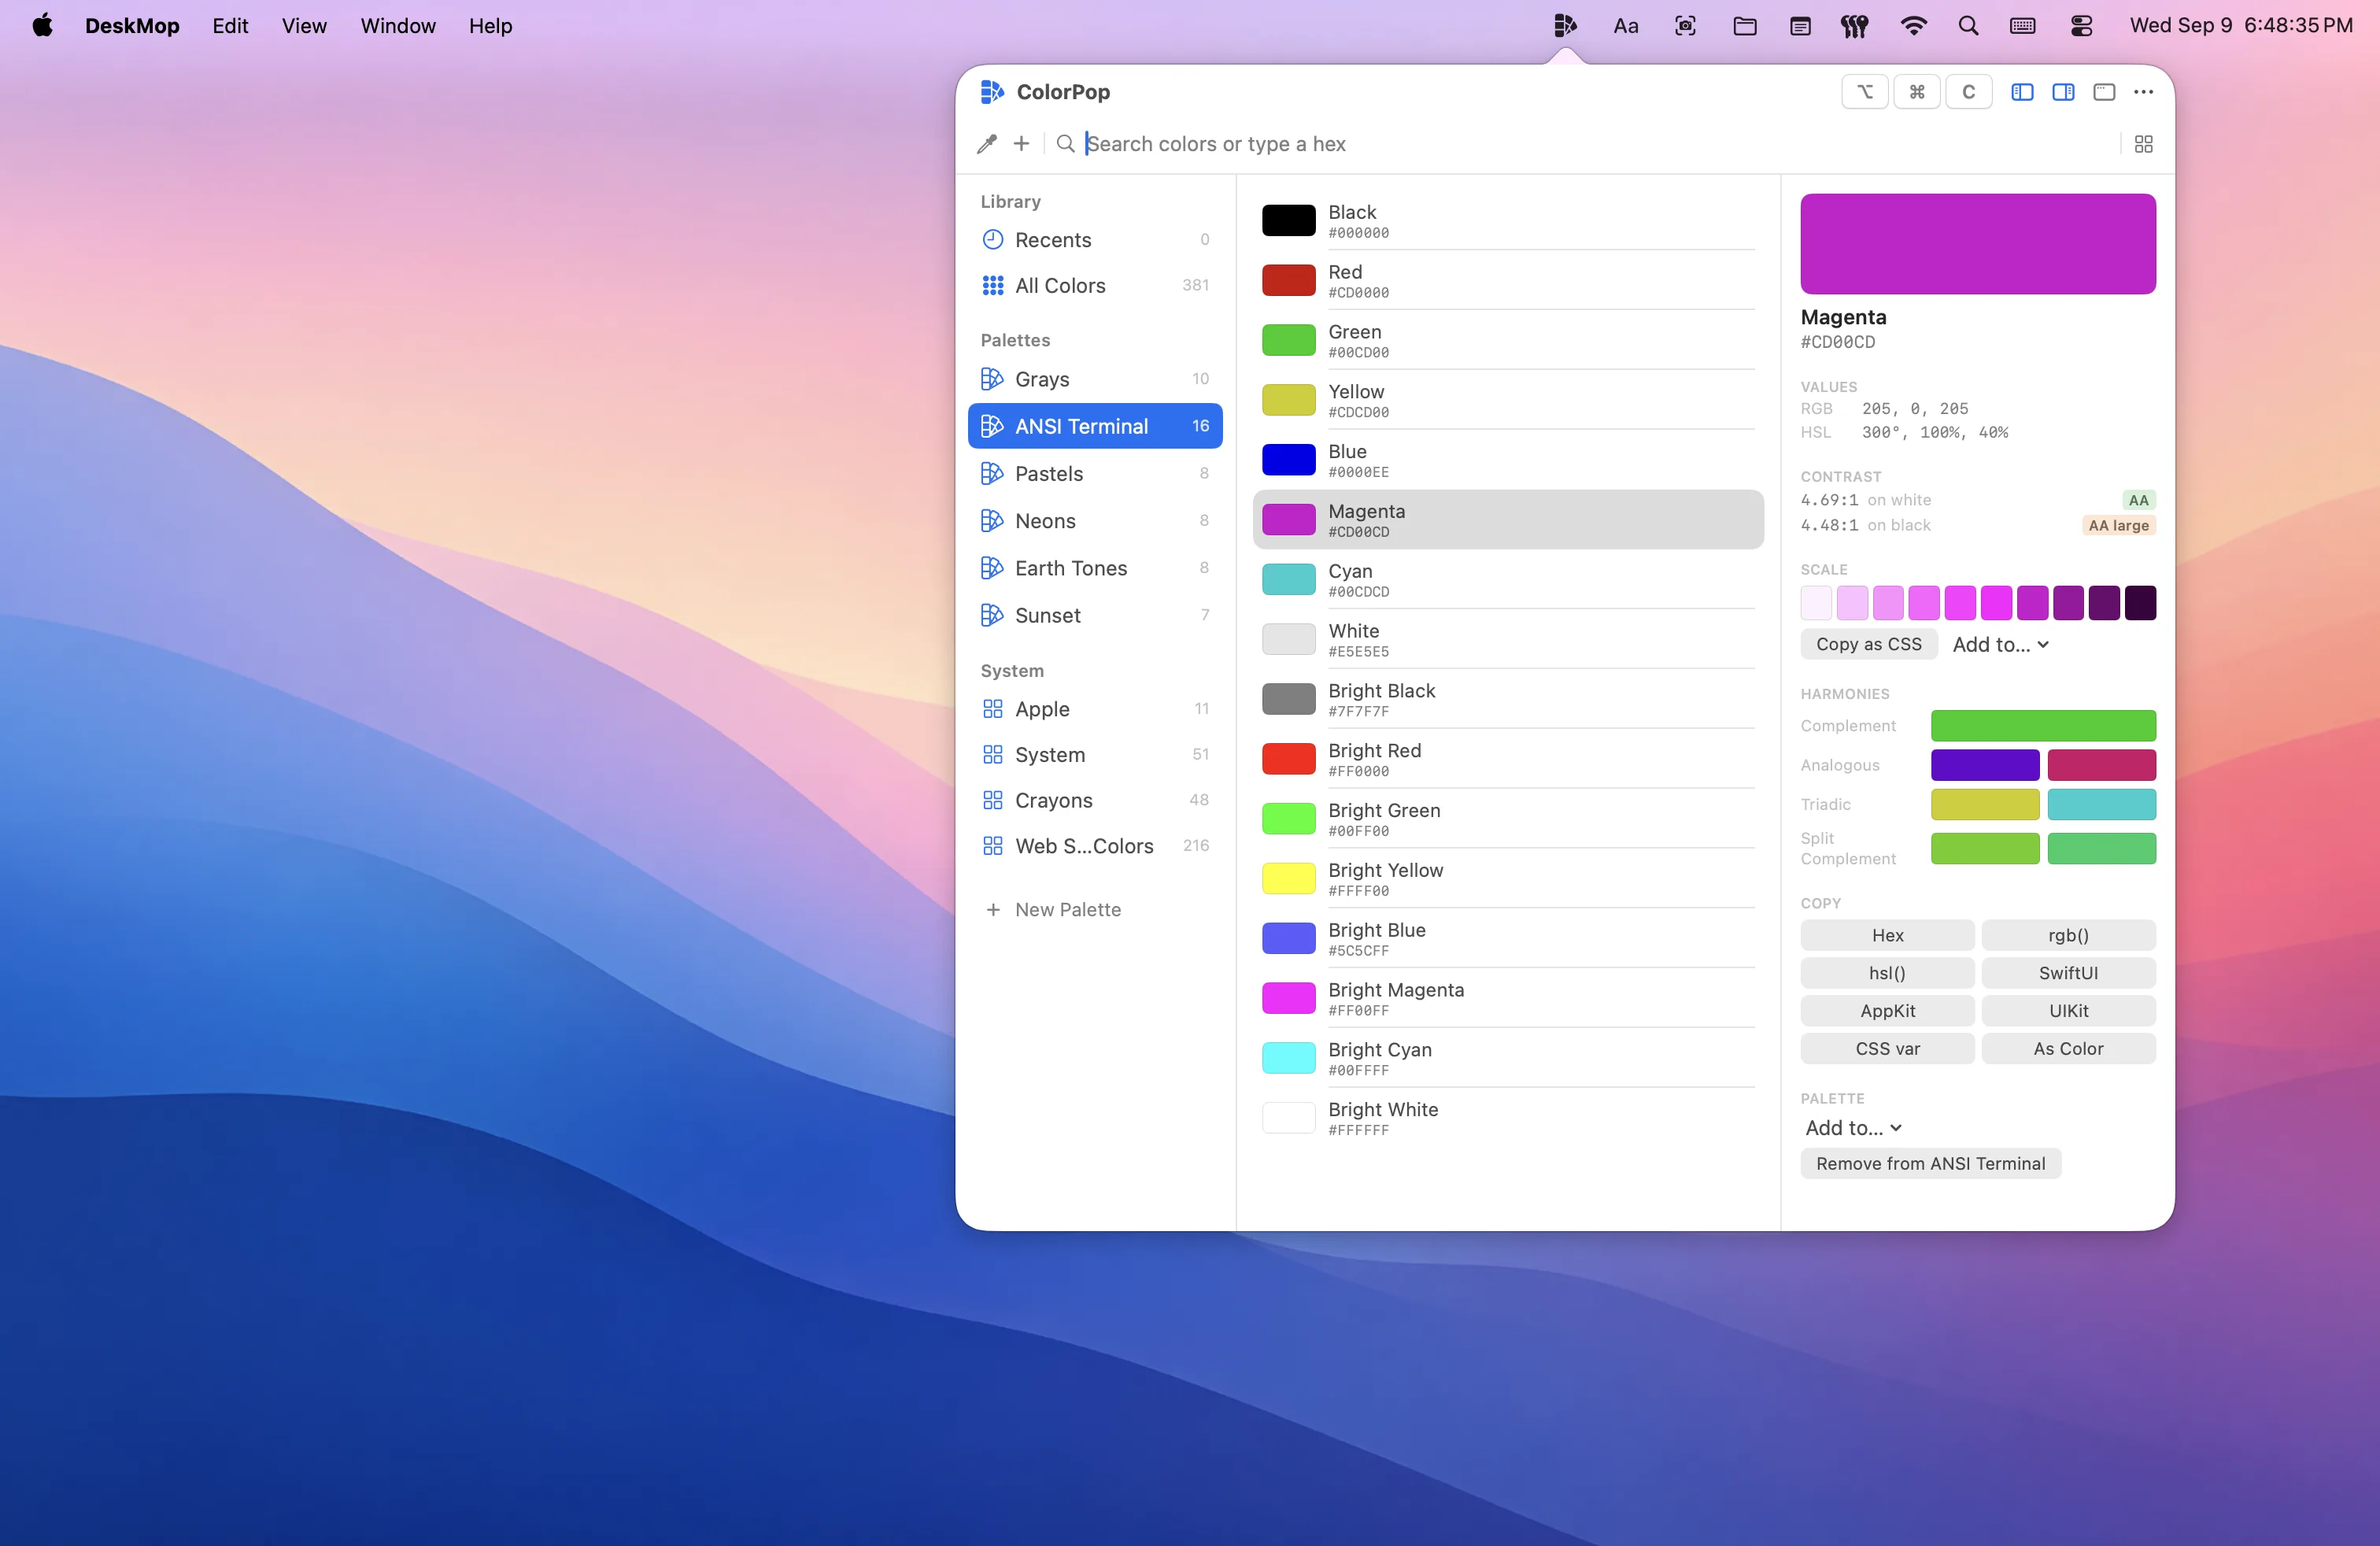
Task: Select the eyedropper color picker tool
Action: [x=986, y=144]
